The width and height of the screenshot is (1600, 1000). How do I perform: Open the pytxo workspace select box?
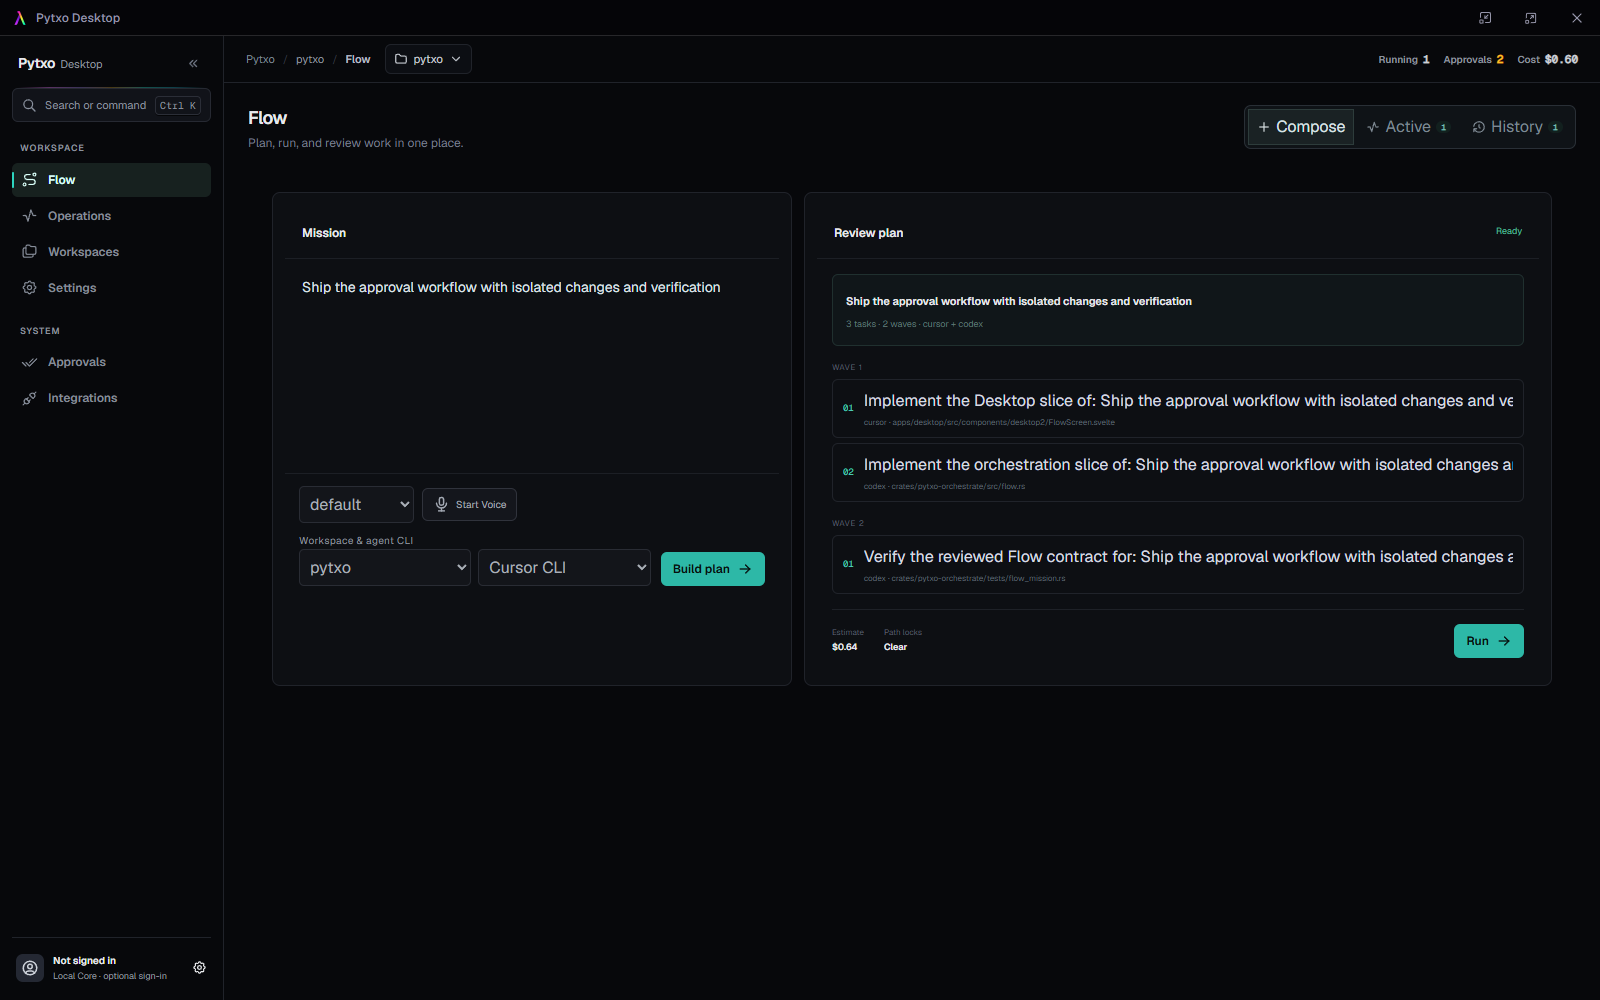pos(385,568)
